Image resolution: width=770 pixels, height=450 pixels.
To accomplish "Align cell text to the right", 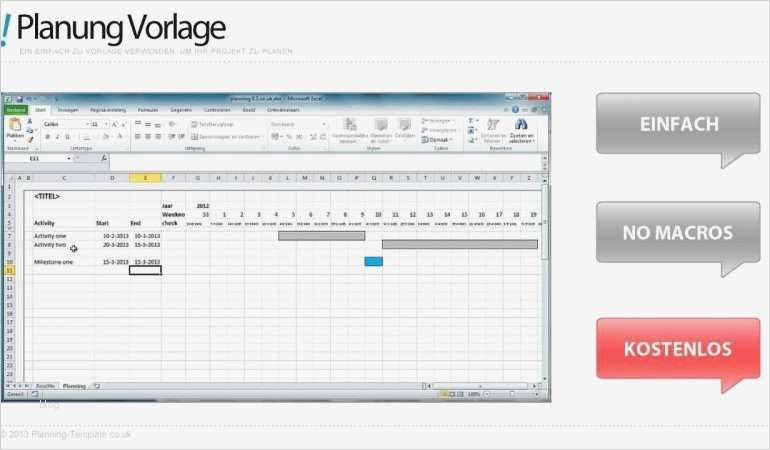I will point(158,137).
